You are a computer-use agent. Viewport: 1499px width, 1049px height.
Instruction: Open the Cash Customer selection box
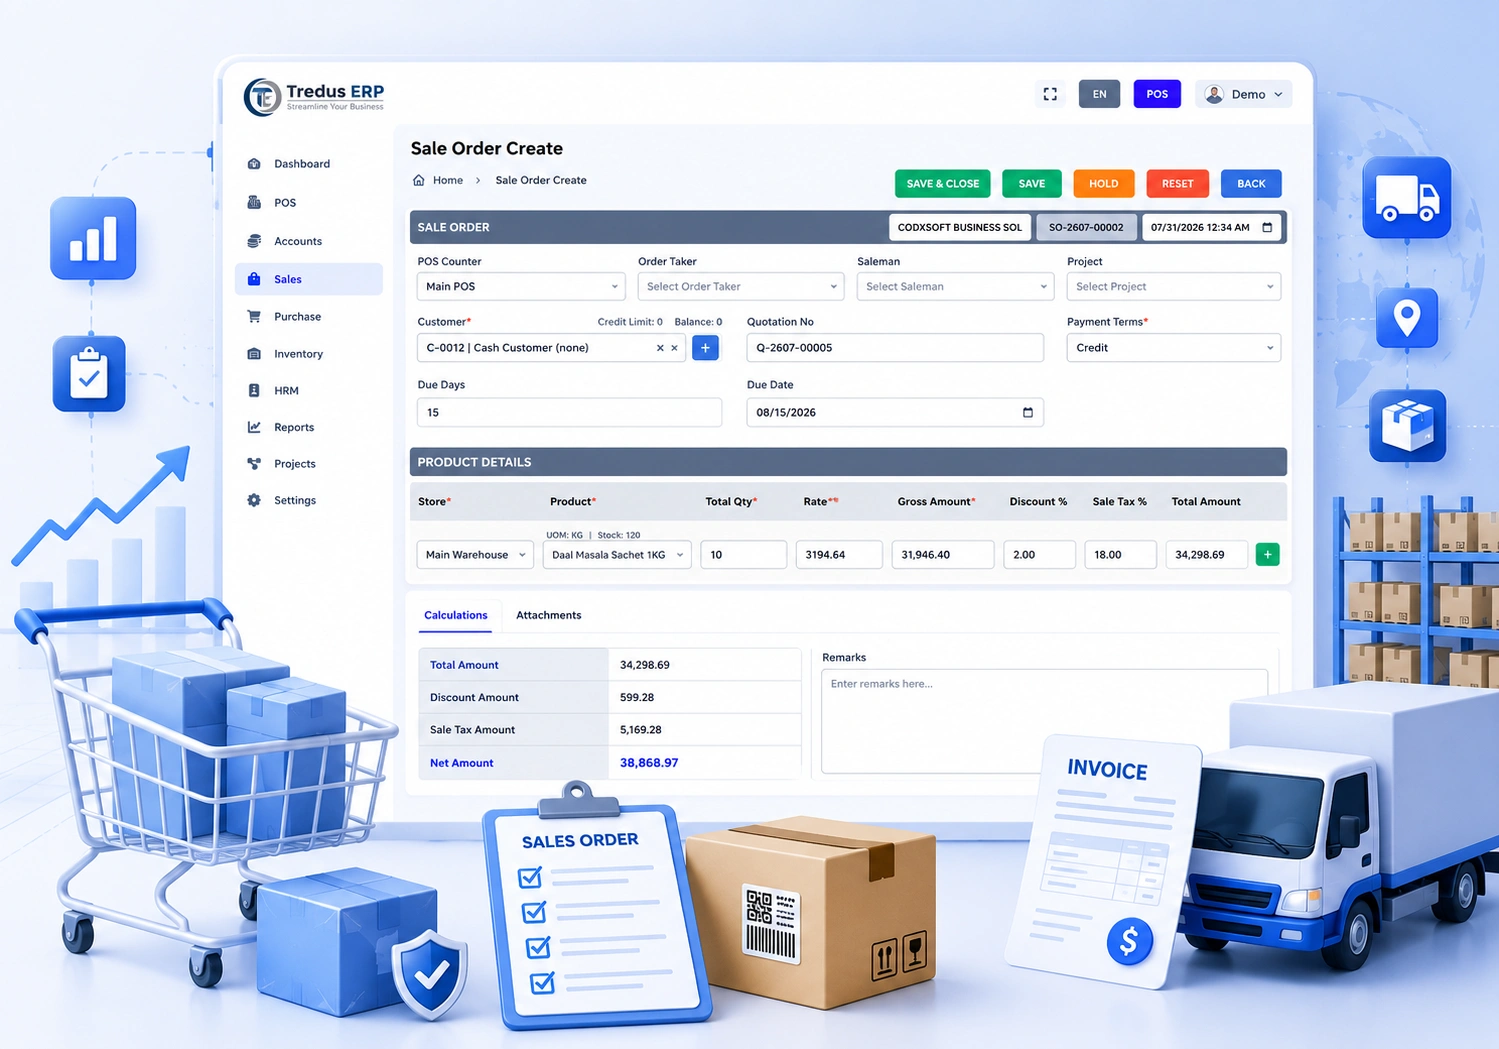tap(551, 348)
